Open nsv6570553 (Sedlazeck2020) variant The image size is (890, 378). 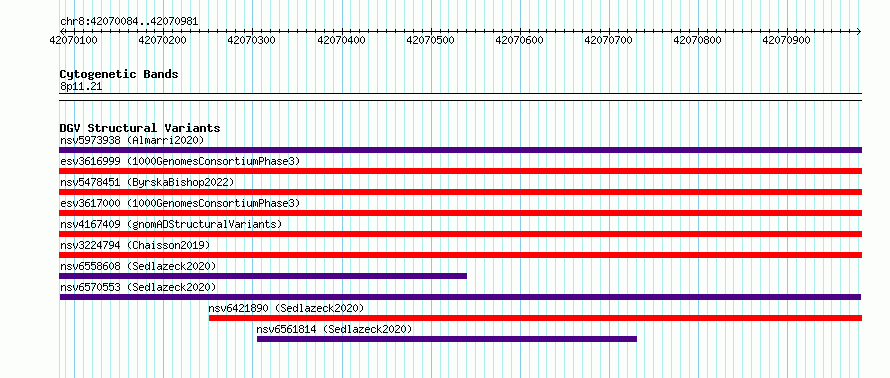[x=138, y=287]
